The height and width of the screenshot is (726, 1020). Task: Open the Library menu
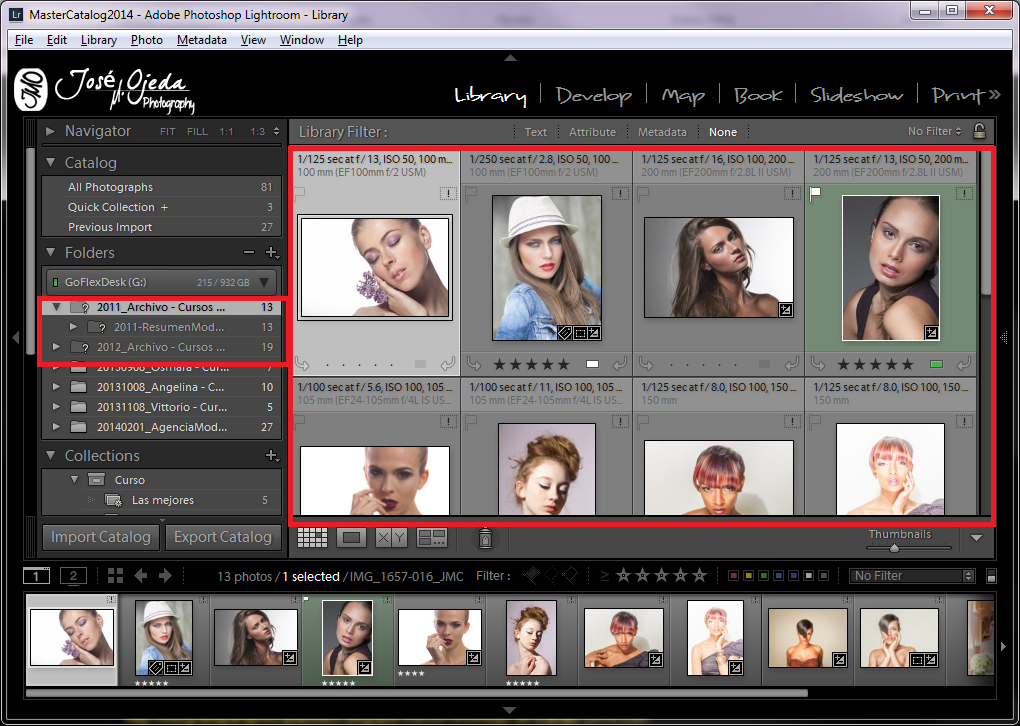99,40
